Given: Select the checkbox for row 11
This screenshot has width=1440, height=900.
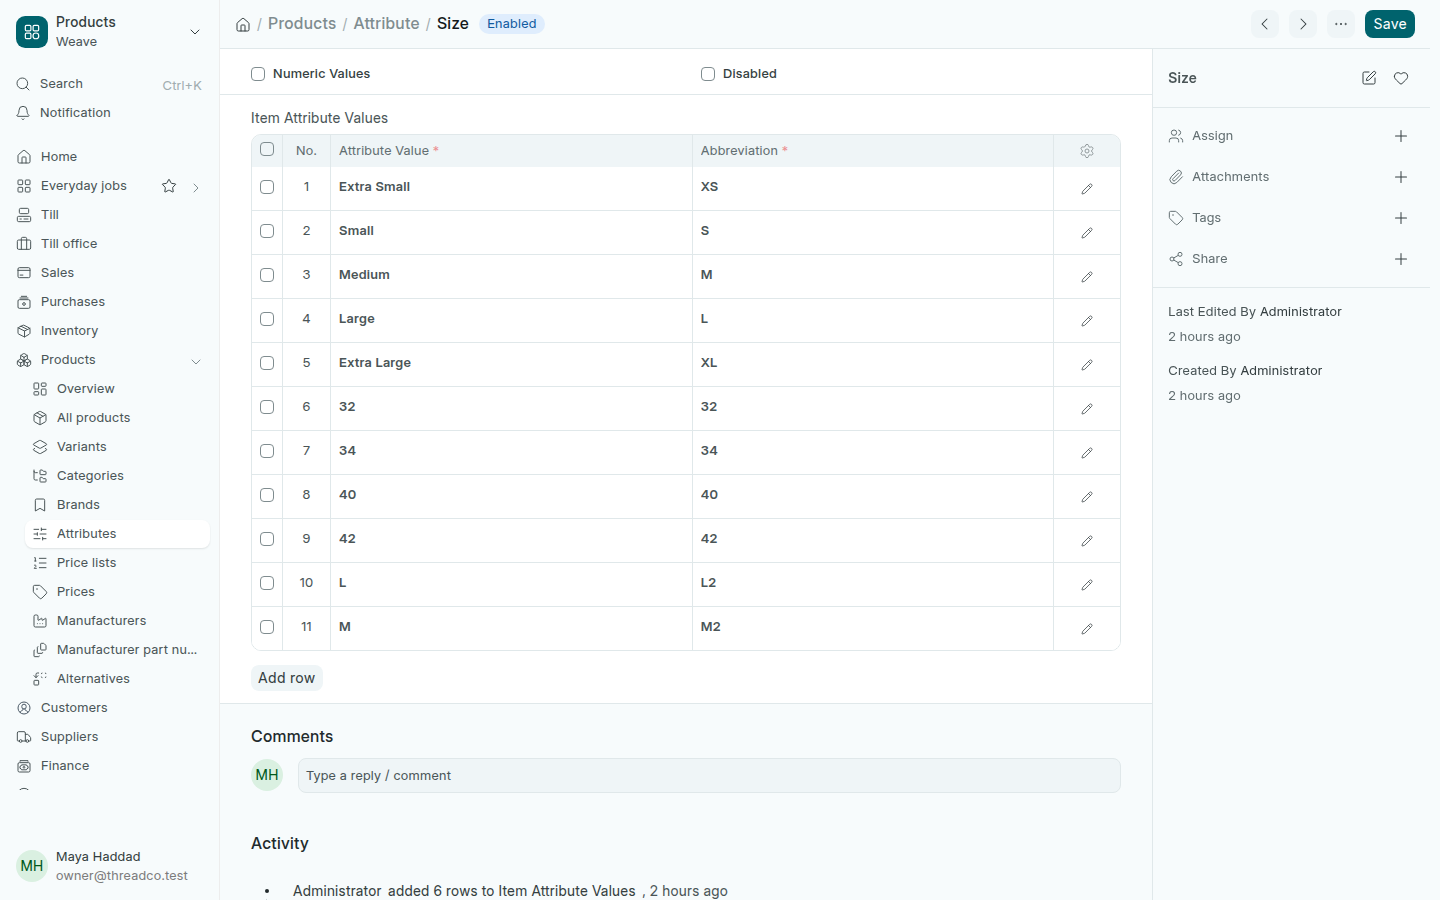Looking at the screenshot, I should 267,627.
